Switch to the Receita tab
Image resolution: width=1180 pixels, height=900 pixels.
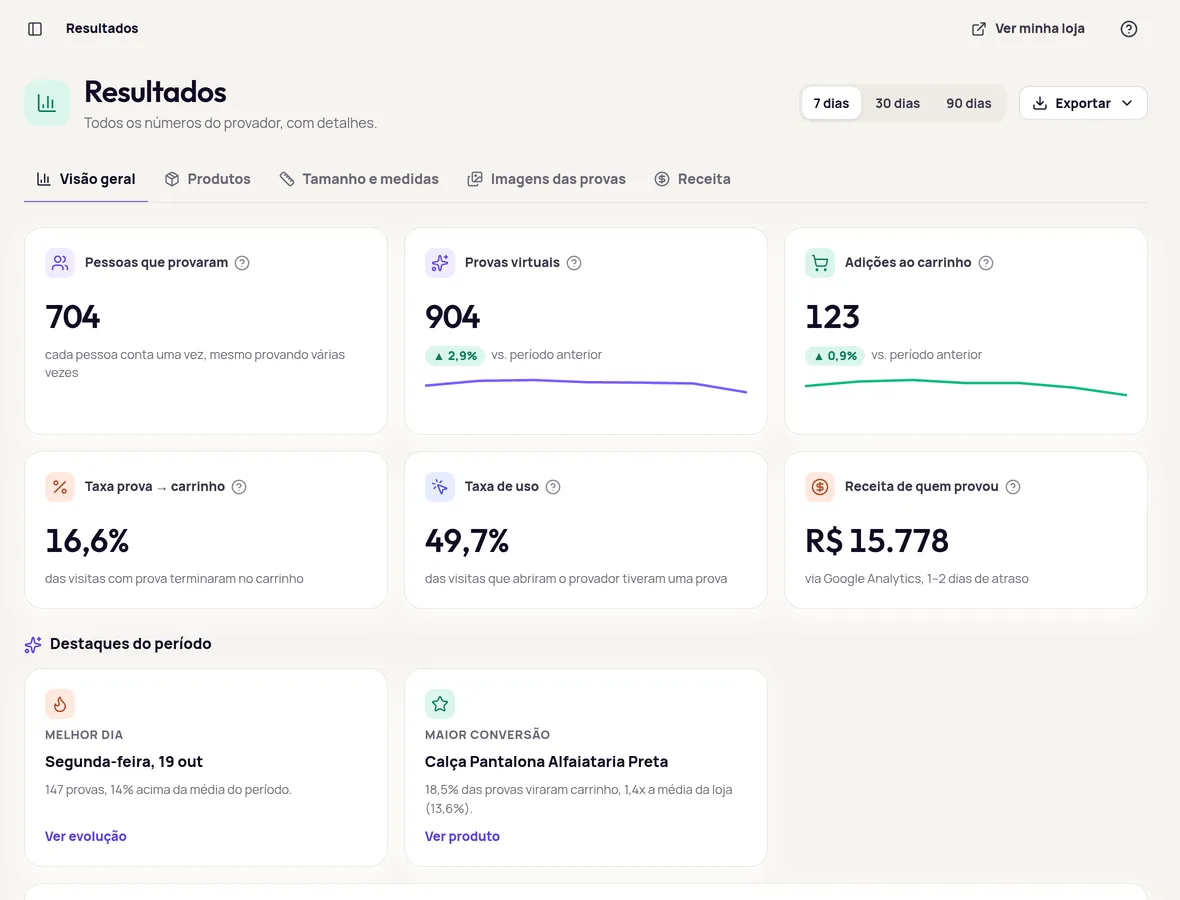[x=692, y=179]
